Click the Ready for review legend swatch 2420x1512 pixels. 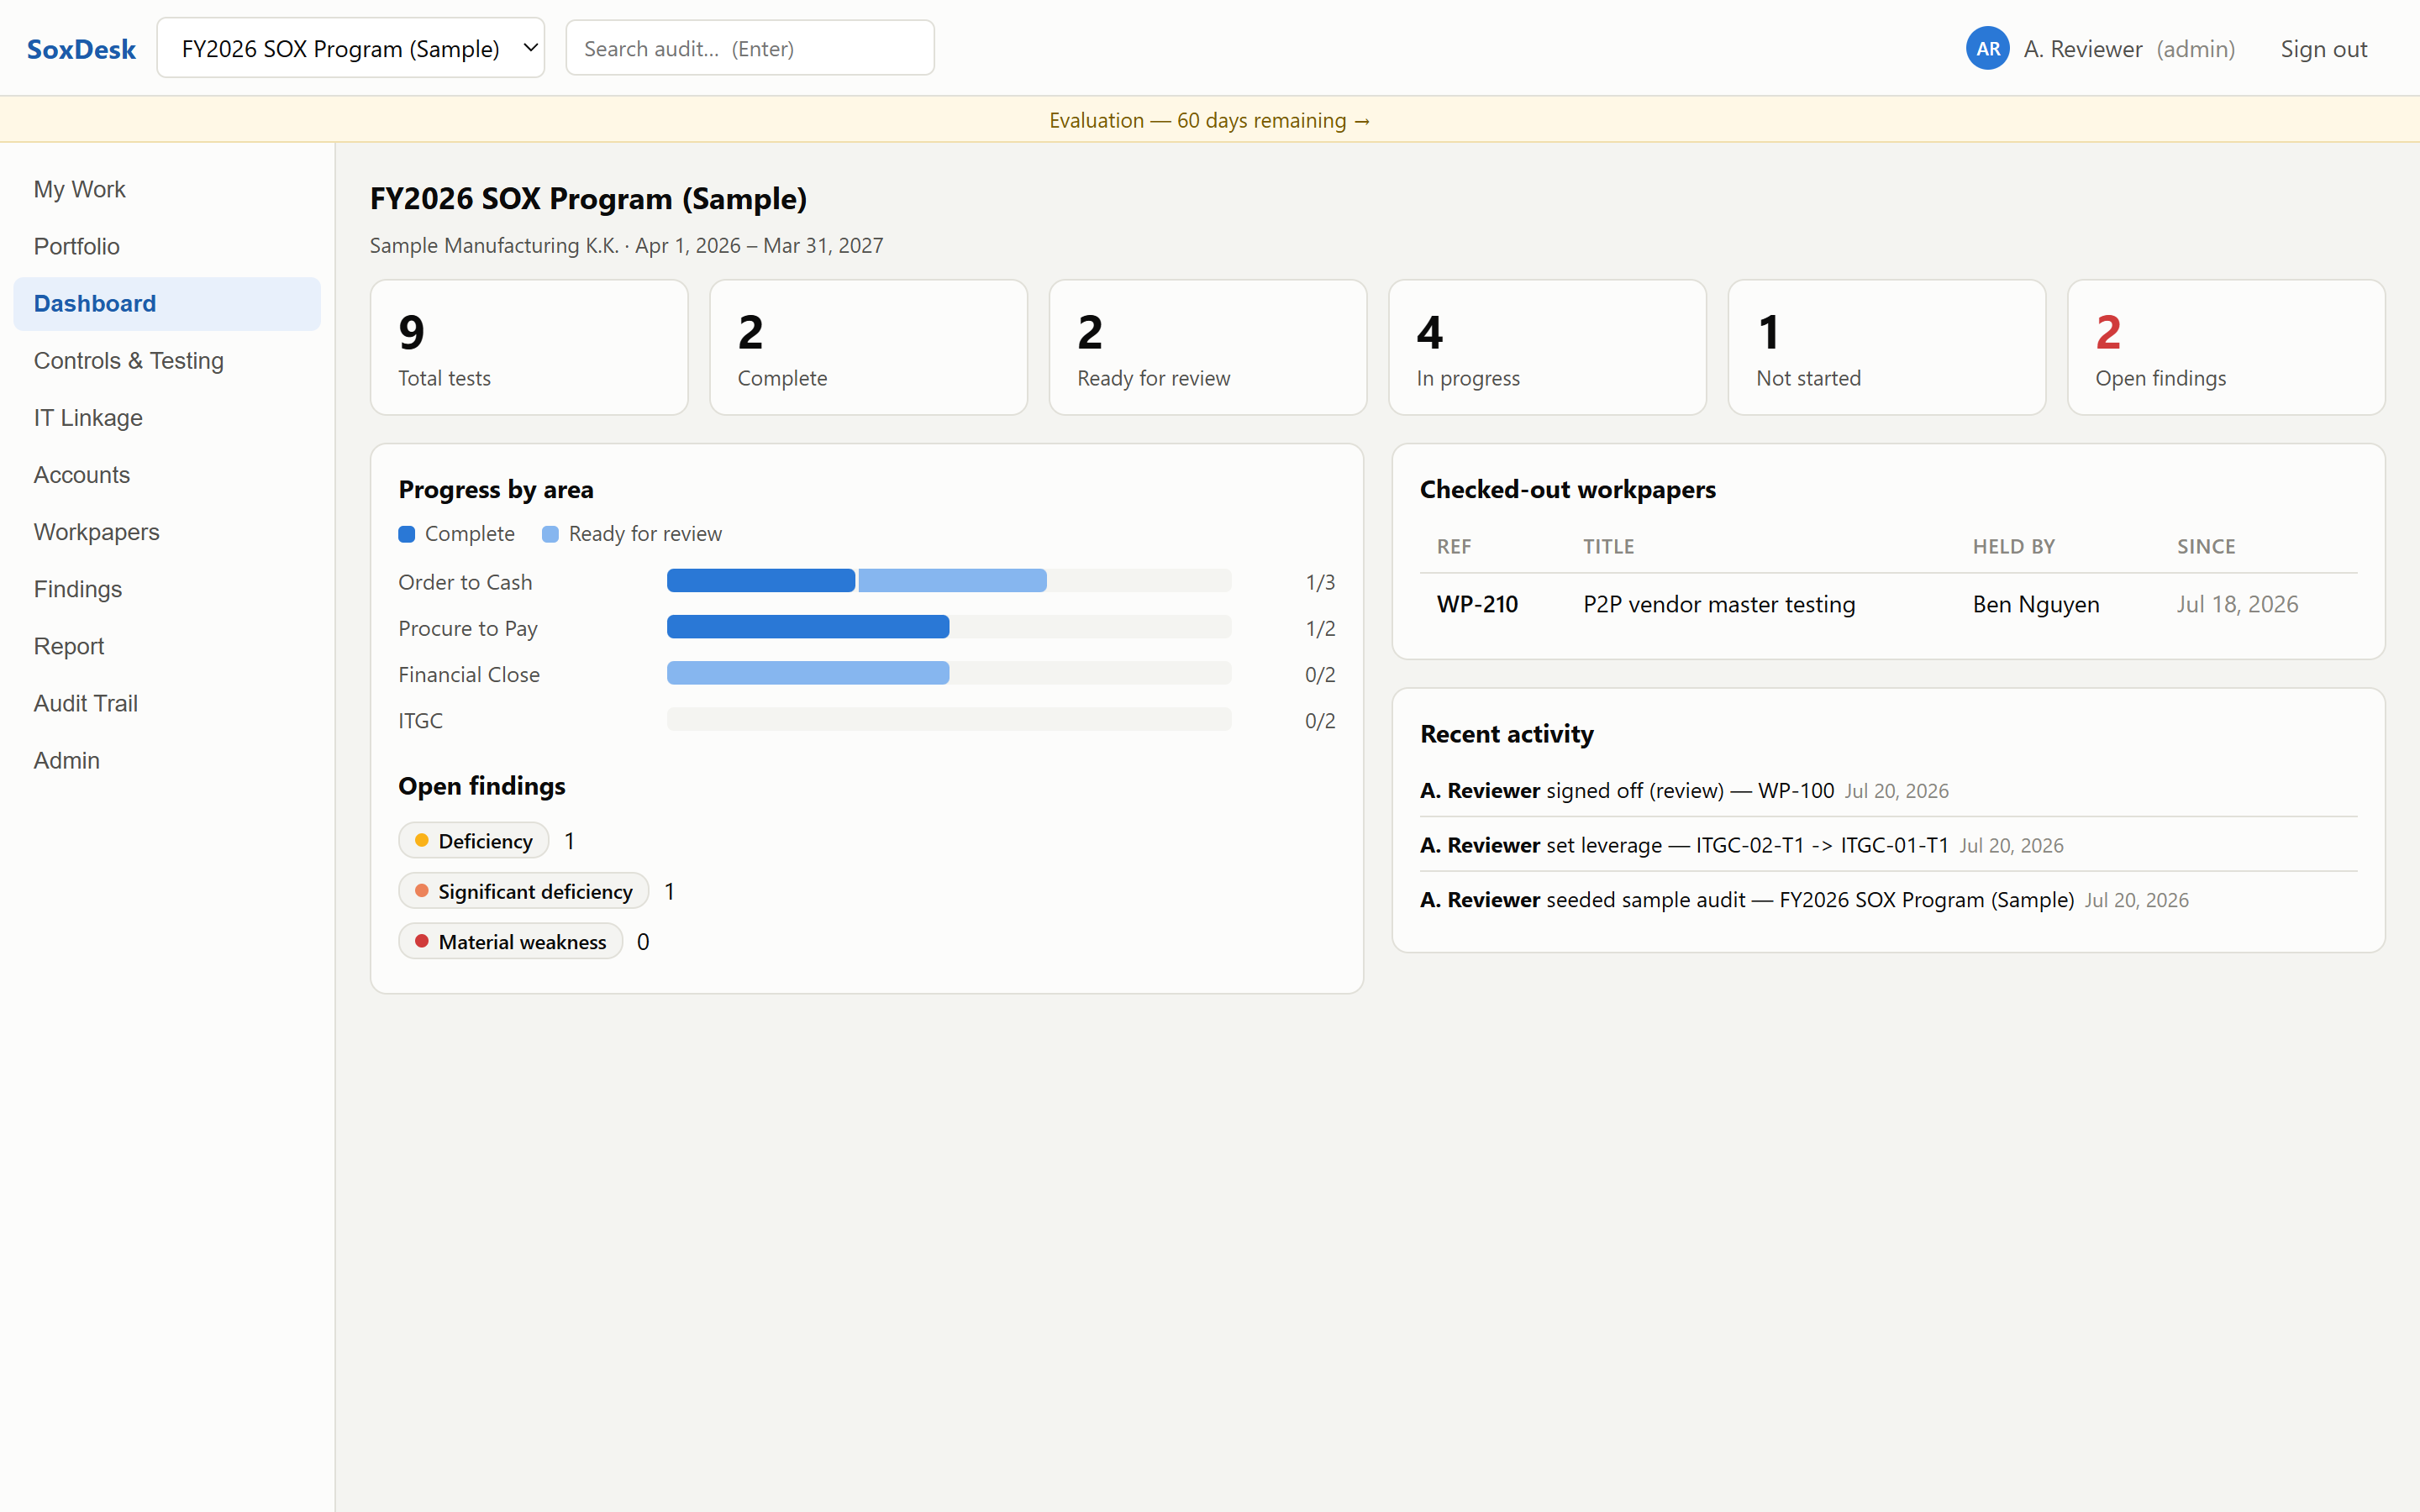(x=550, y=534)
